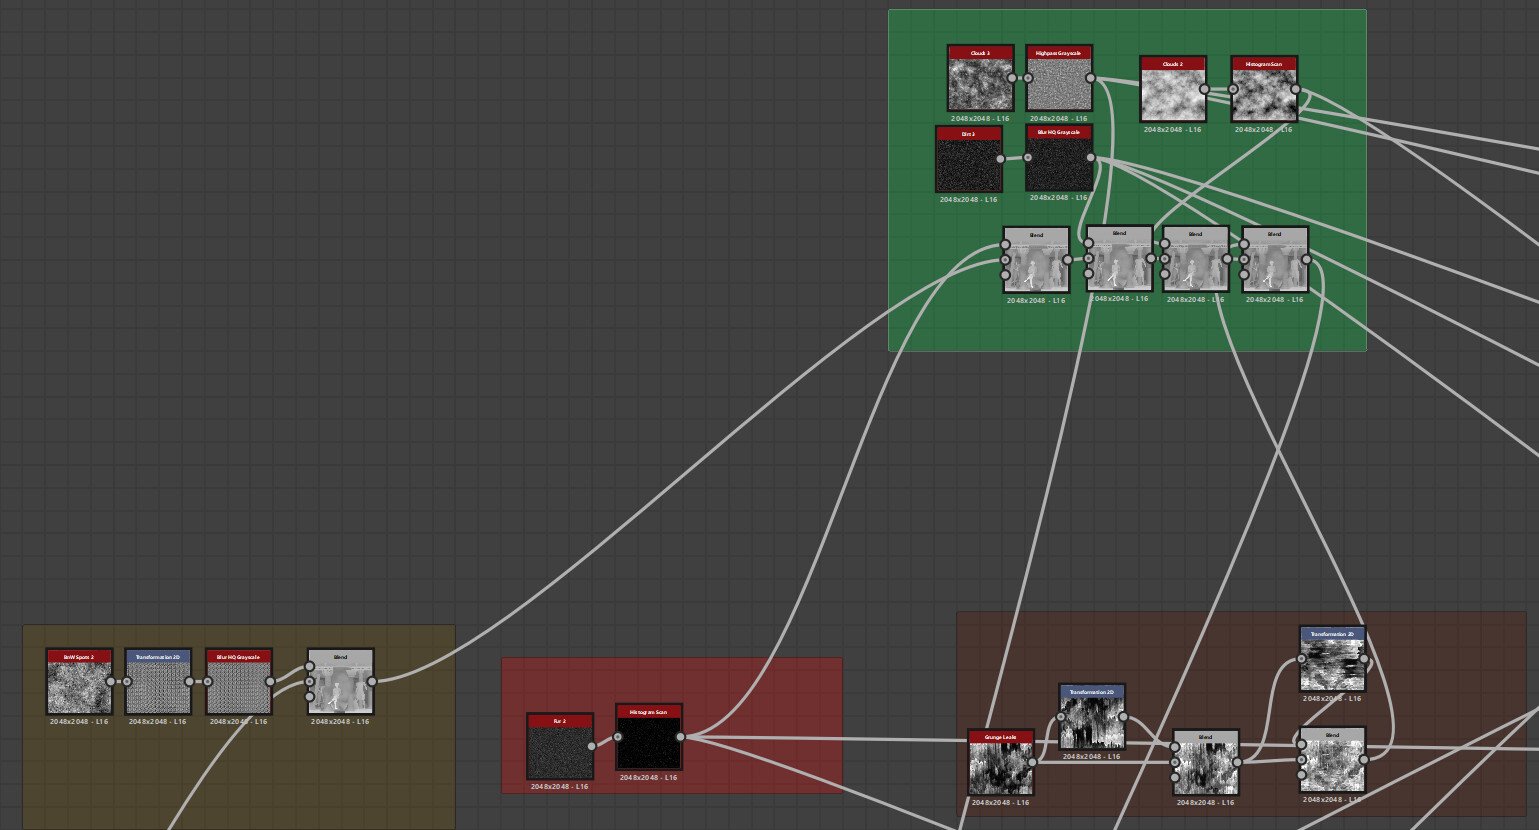Select the Fur 2 node
The image size is (1539, 830).
tap(560, 746)
